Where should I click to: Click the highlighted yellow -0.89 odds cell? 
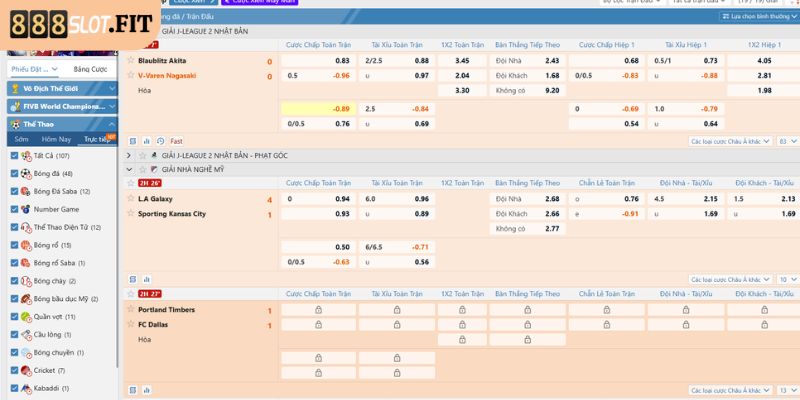317,108
